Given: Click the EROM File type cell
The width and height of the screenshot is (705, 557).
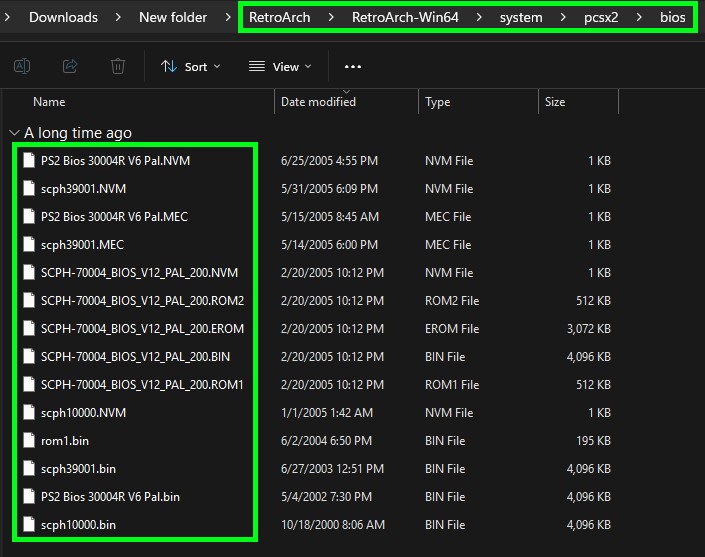Looking at the screenshot, I should pyautogui.click(x=452, y=329).
